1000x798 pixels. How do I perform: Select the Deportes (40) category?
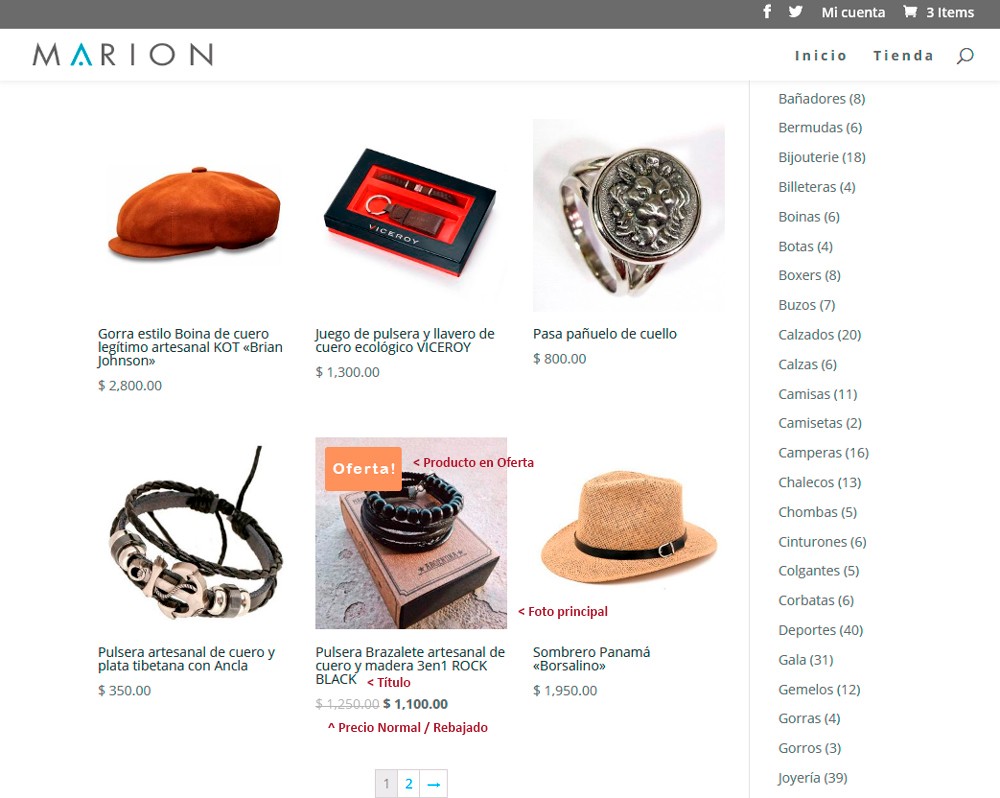pyautogui.click(x=820, y=630)
